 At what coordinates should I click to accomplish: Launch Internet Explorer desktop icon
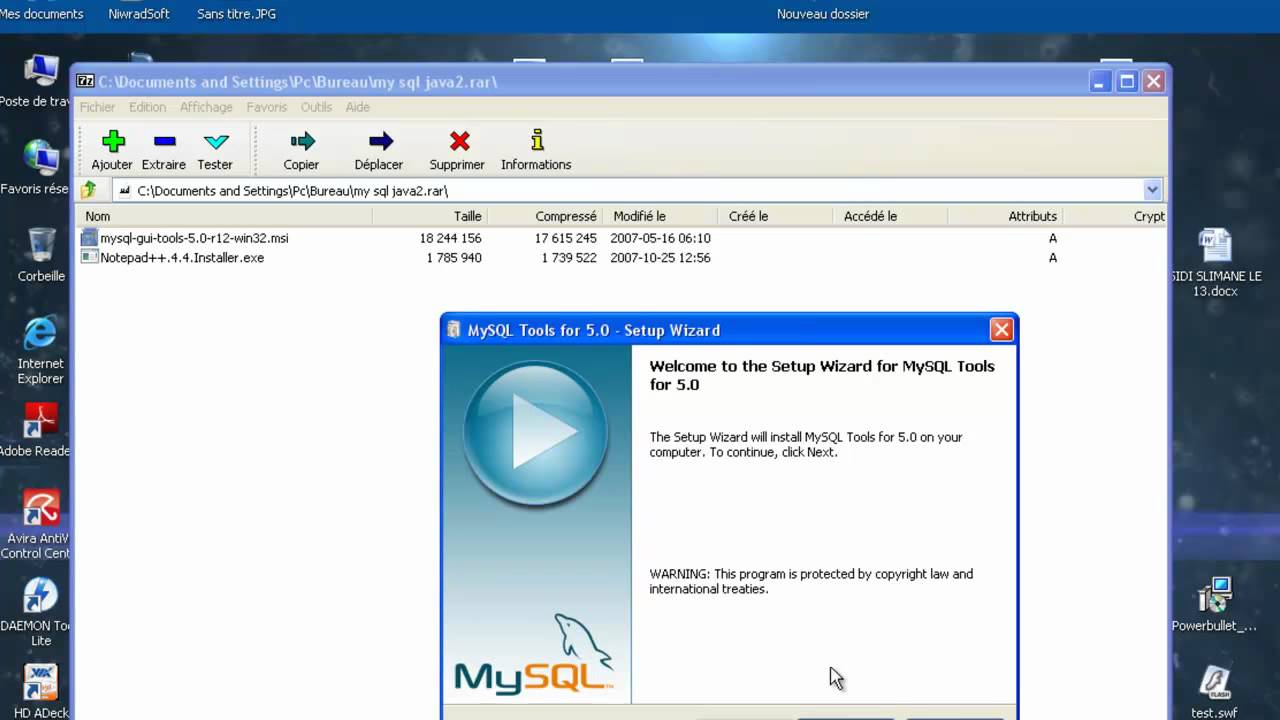point(41,333)
